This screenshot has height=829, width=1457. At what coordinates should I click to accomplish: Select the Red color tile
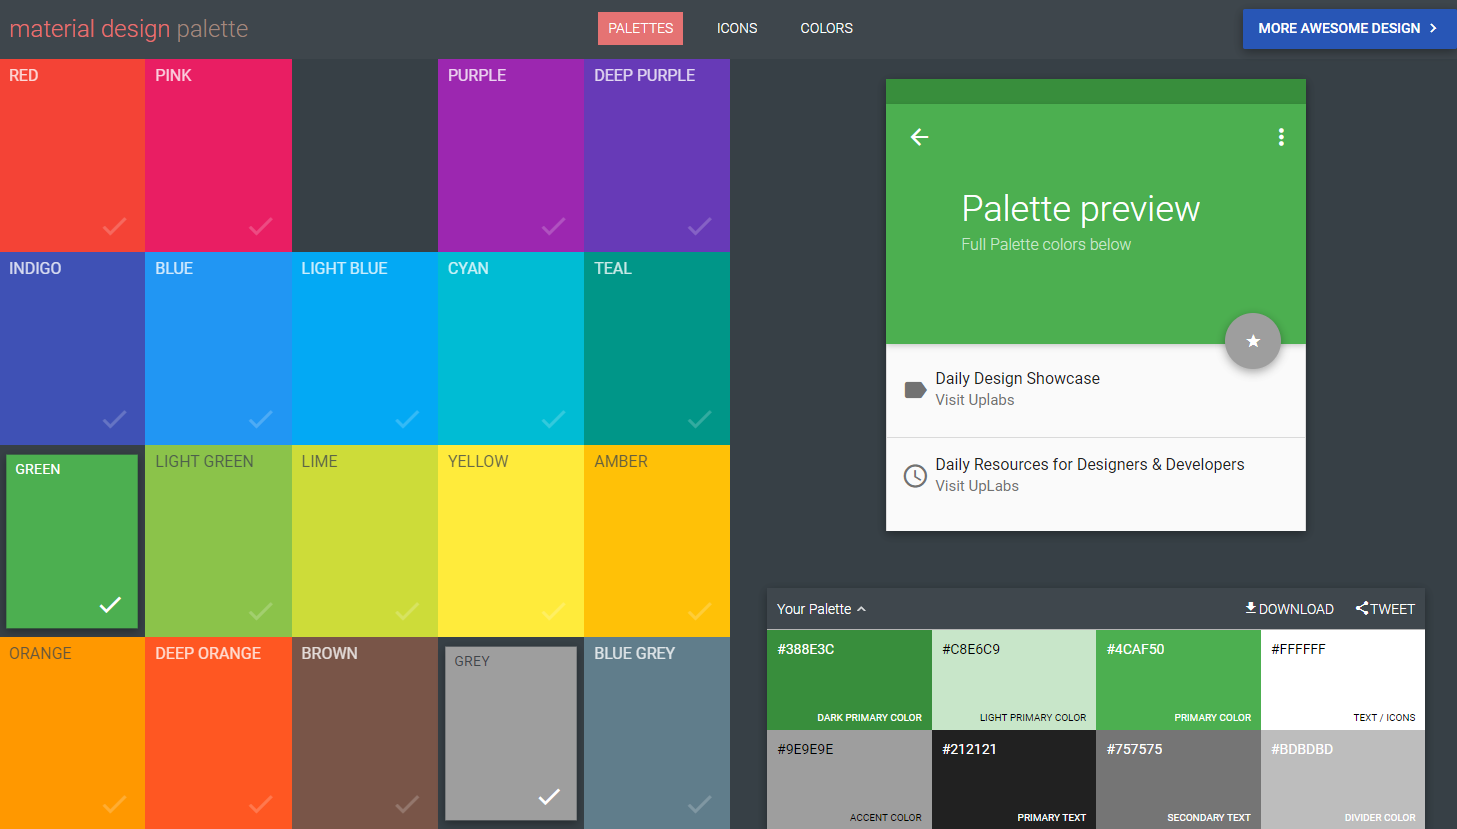(x=72, y=155)
